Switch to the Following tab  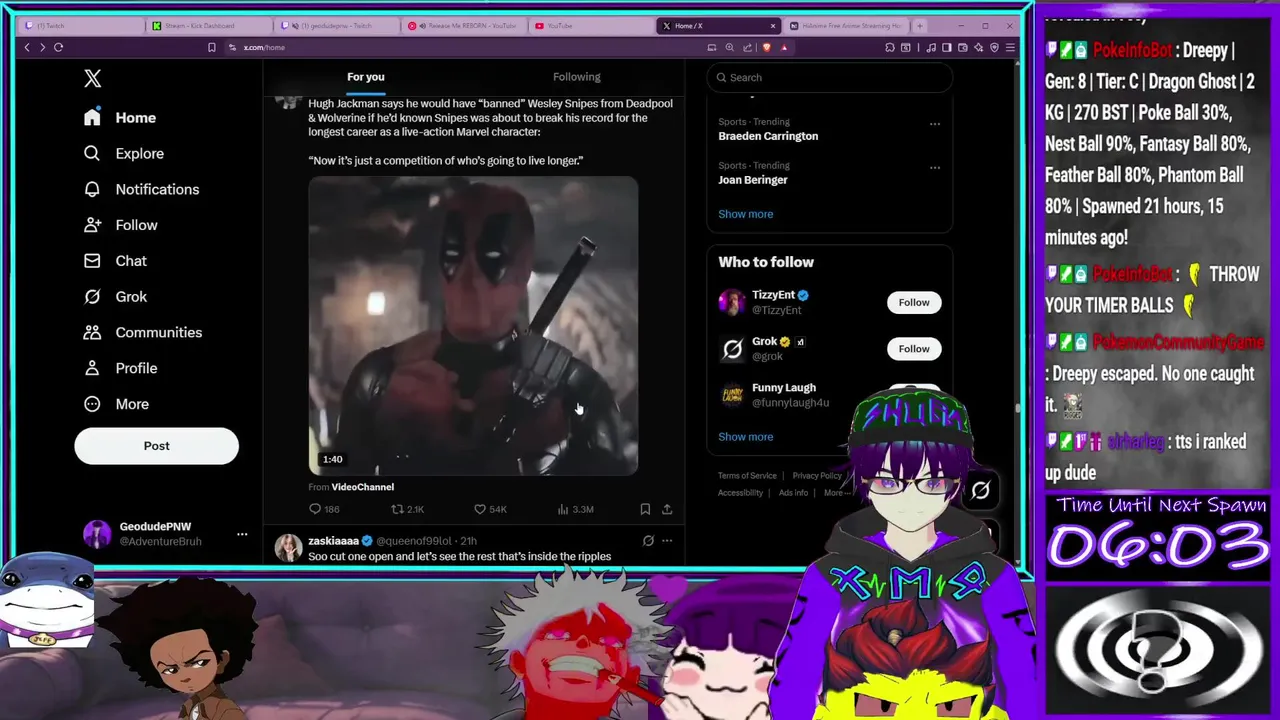577,77
